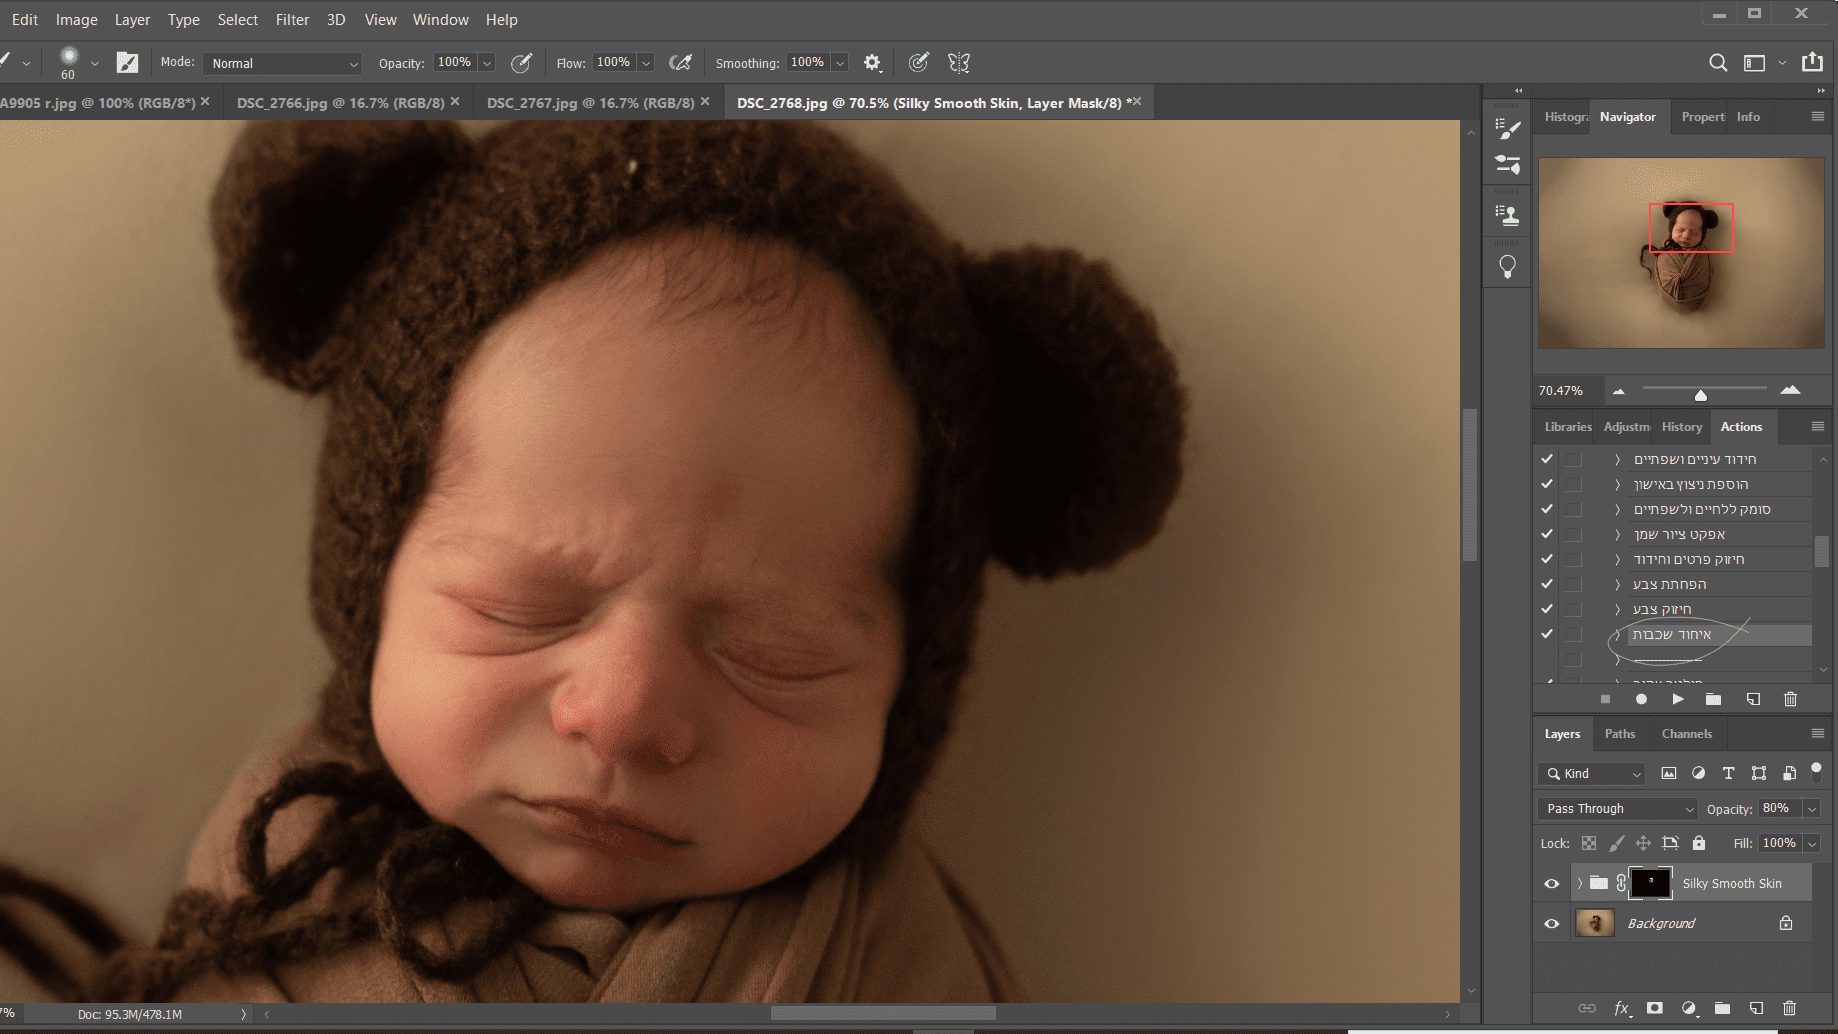The height and width of the screenshot is (1034, 1838).
Task: Create new adjustment layer icon
Action: pyautogui.click(x=1689, y=1008)
